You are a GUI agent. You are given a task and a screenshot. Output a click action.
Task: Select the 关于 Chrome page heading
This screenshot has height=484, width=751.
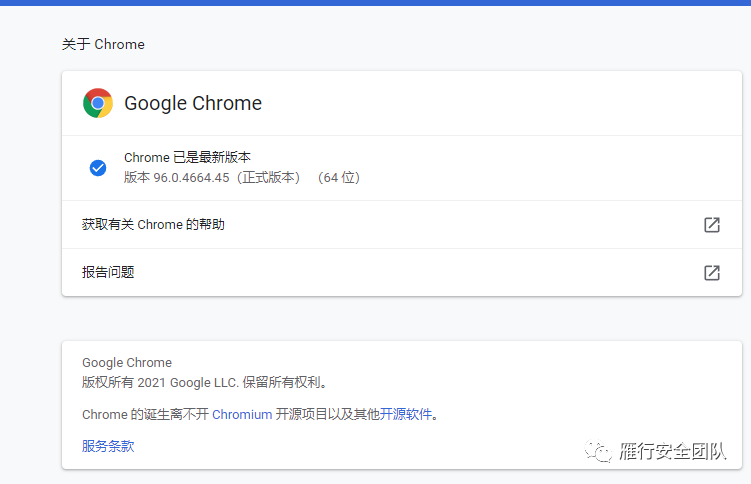point(103,44)
